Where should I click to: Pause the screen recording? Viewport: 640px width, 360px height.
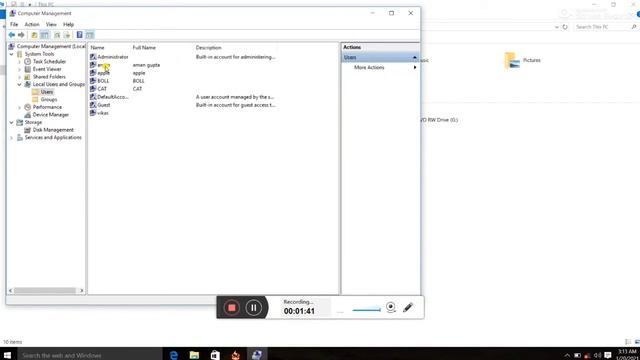(253, 307)
